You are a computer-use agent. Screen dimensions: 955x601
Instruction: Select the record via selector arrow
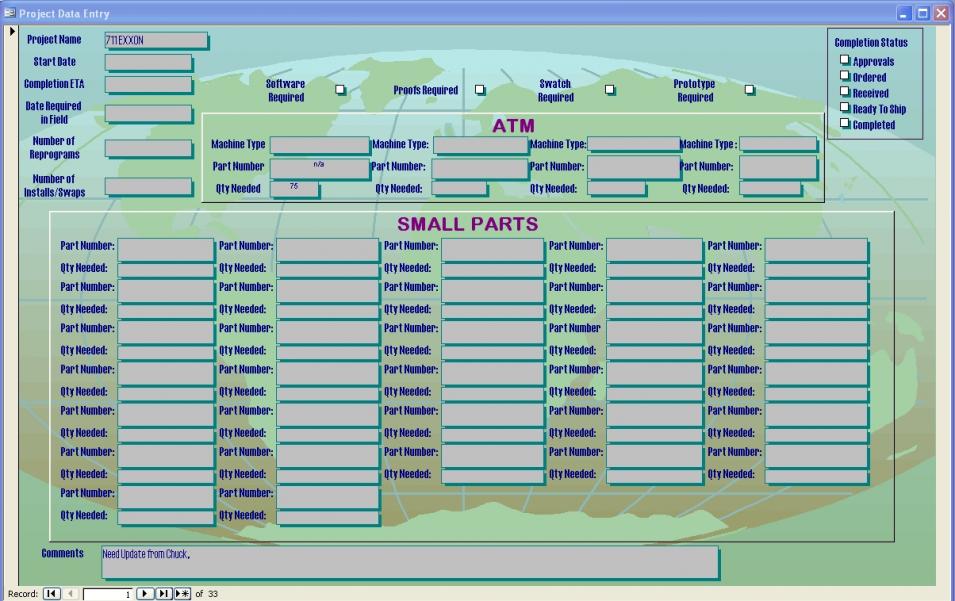tap(12, 31)
